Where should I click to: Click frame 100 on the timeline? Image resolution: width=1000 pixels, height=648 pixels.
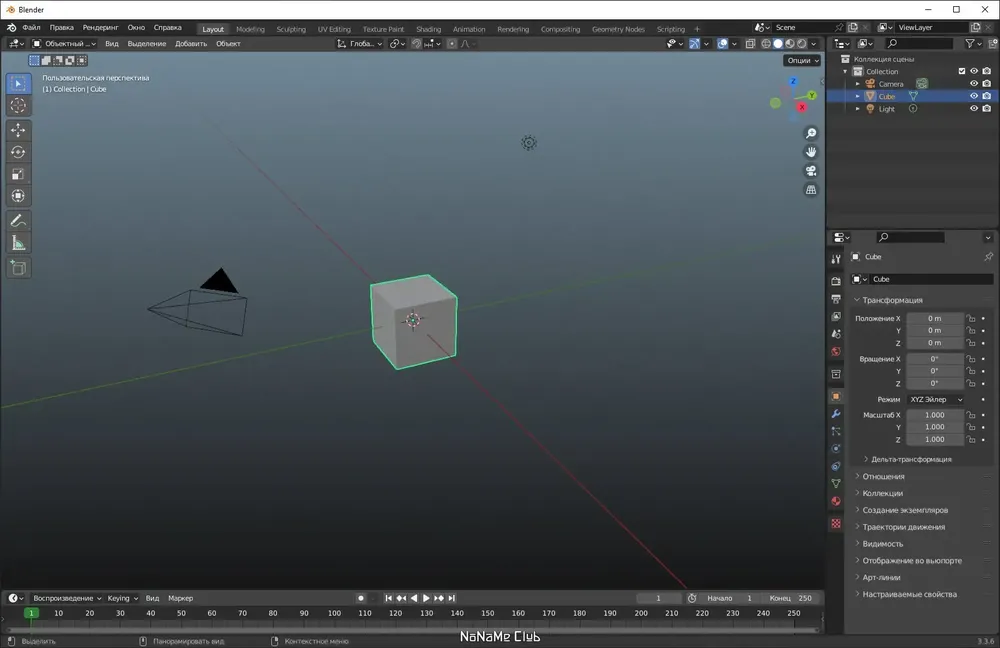pyautogui.click(x=334, y=613)
